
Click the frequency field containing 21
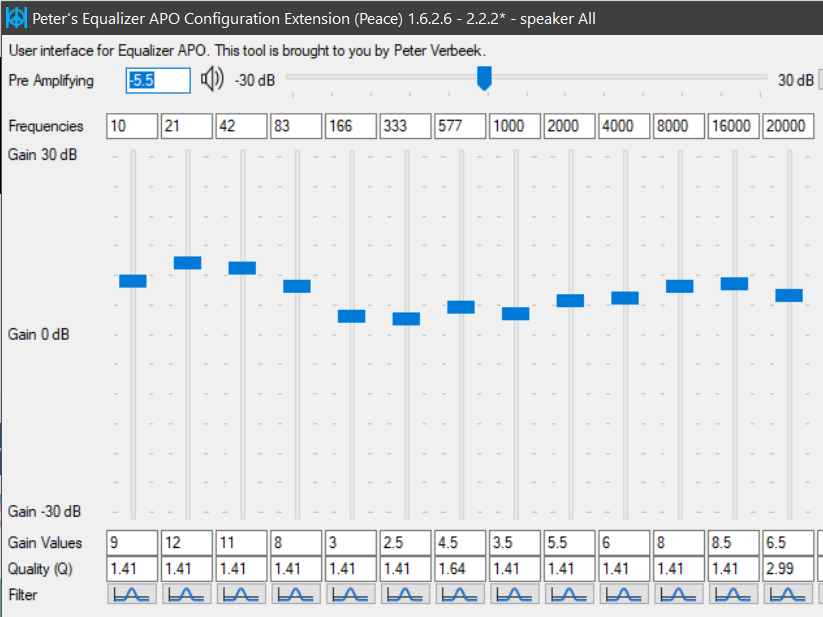(186, 126)
